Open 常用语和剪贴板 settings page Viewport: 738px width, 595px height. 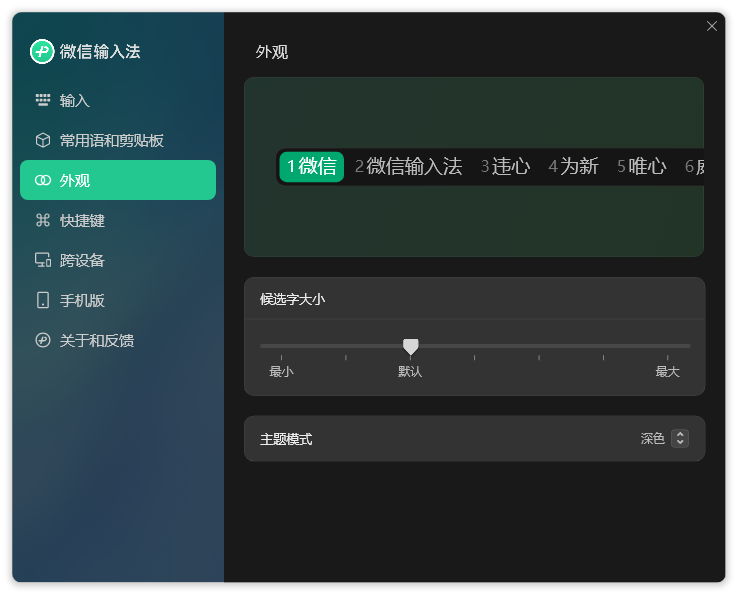point(118,140)
